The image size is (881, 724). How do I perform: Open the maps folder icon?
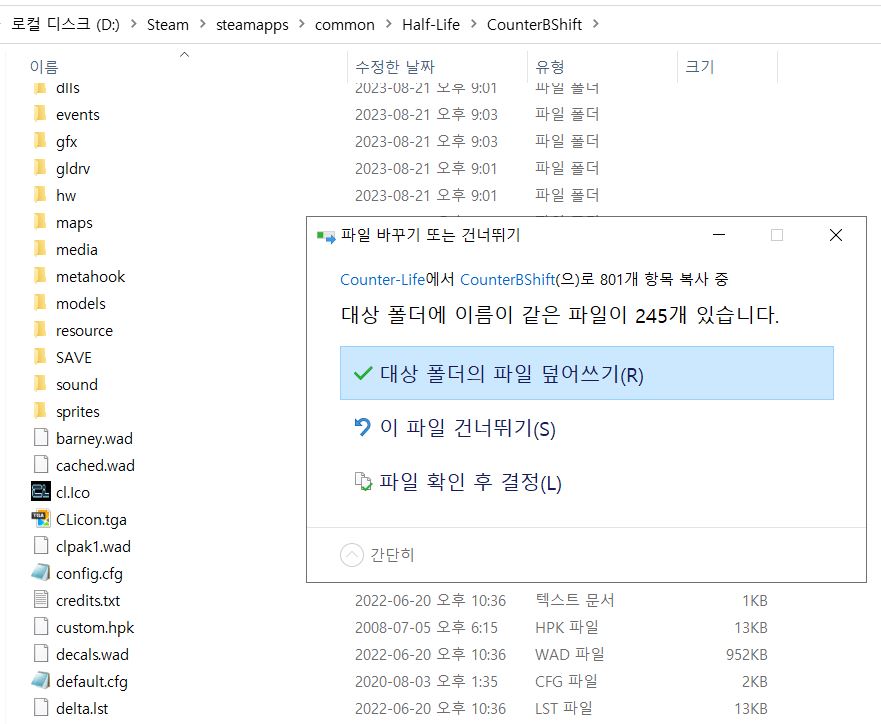coord(40,222)
